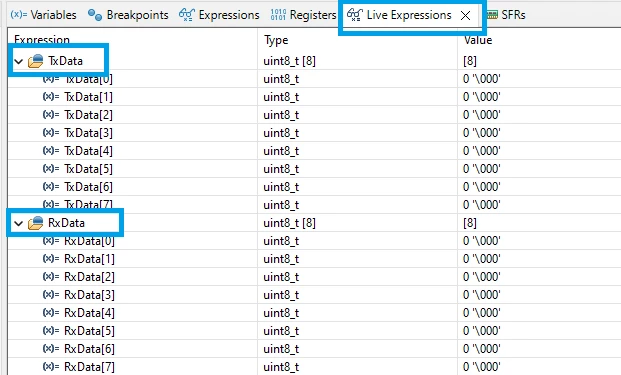Click the value cell of RxData[4]
The width and height of the screenshot is (621, 375).
point(482,313)
